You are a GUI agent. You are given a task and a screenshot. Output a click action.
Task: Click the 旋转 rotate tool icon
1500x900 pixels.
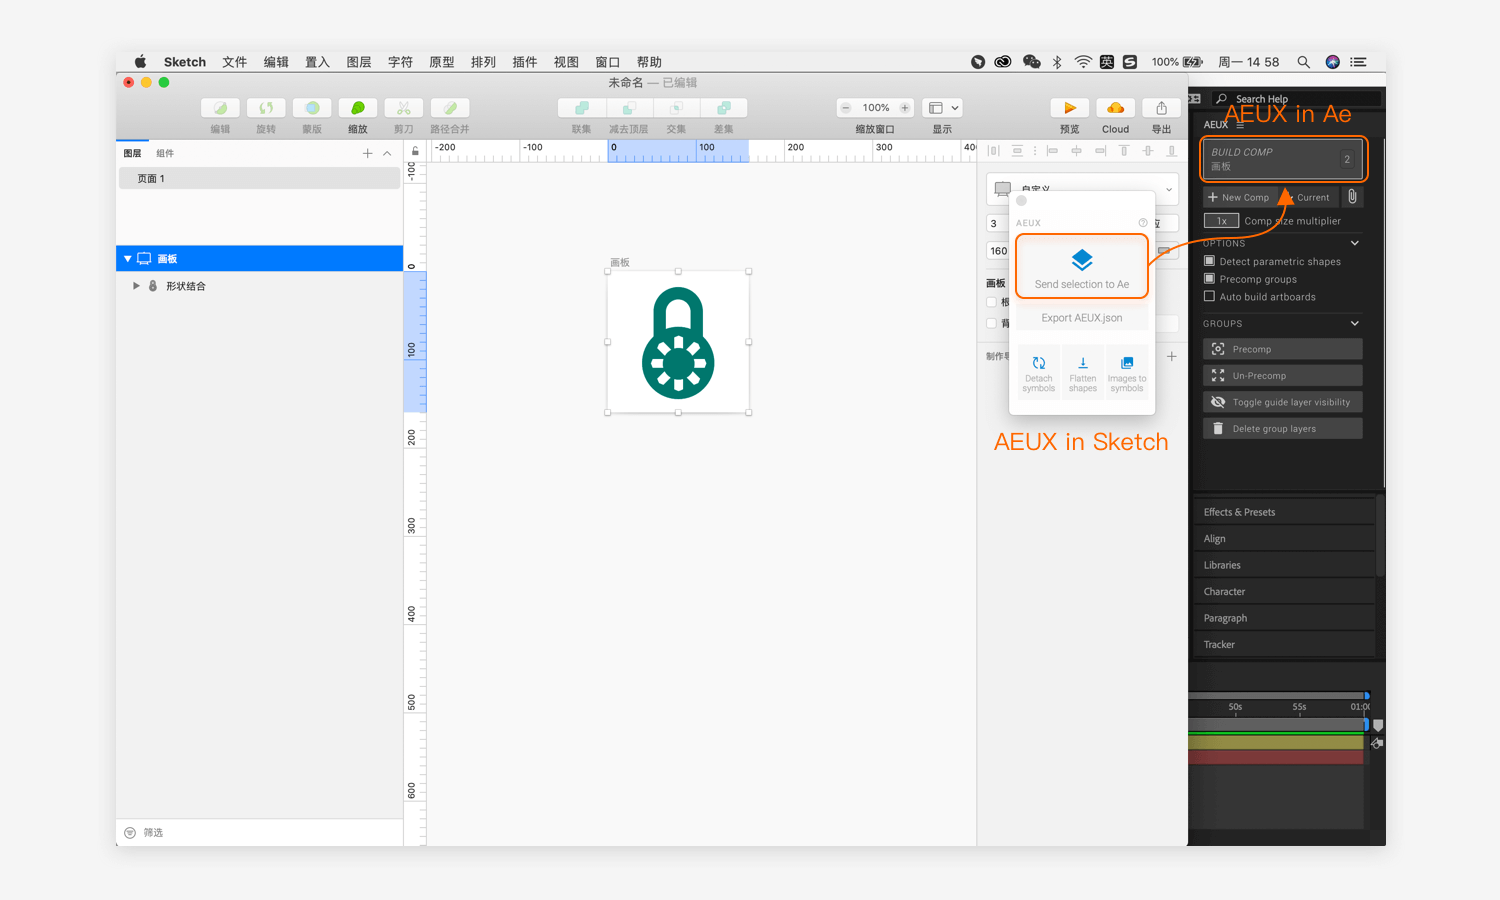pyautogui.click(x=266, y=108)
